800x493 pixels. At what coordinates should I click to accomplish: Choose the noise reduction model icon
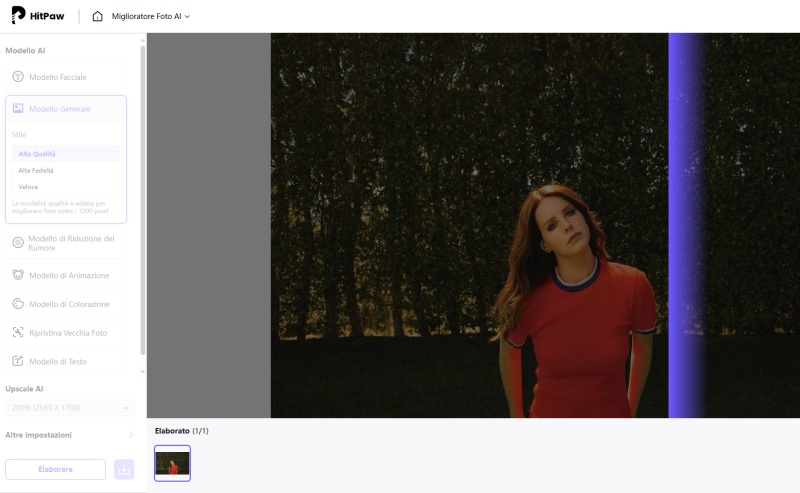click(18, 243)
